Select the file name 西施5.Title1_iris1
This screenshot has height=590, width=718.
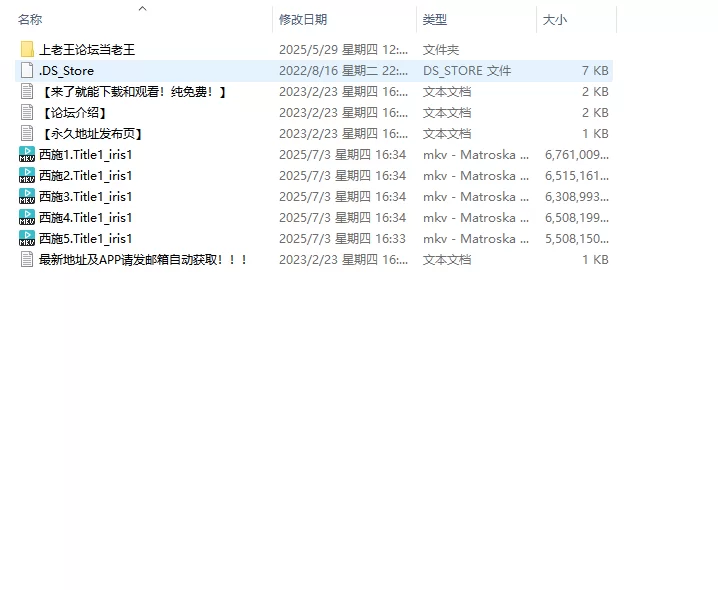click(x=86, y=239)
